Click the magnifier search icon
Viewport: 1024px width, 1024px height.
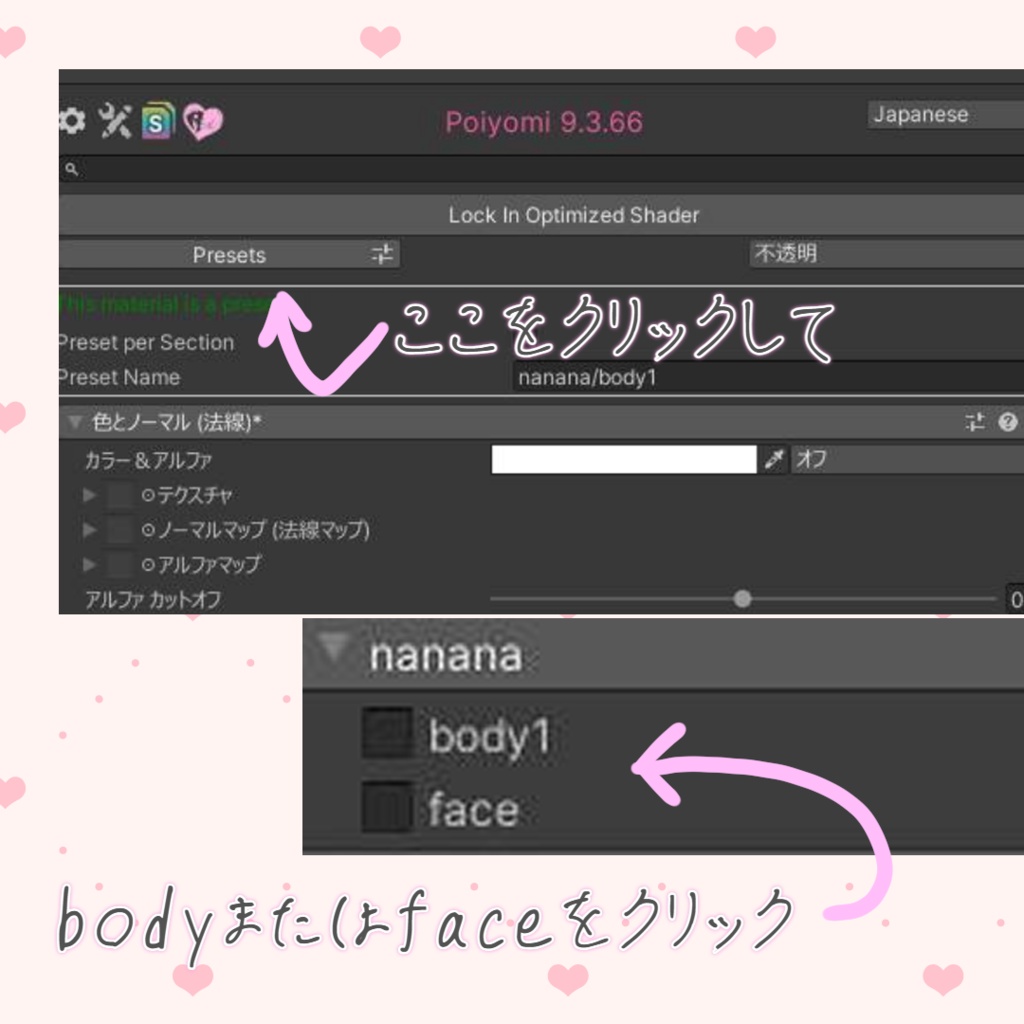tap(71, 169)
